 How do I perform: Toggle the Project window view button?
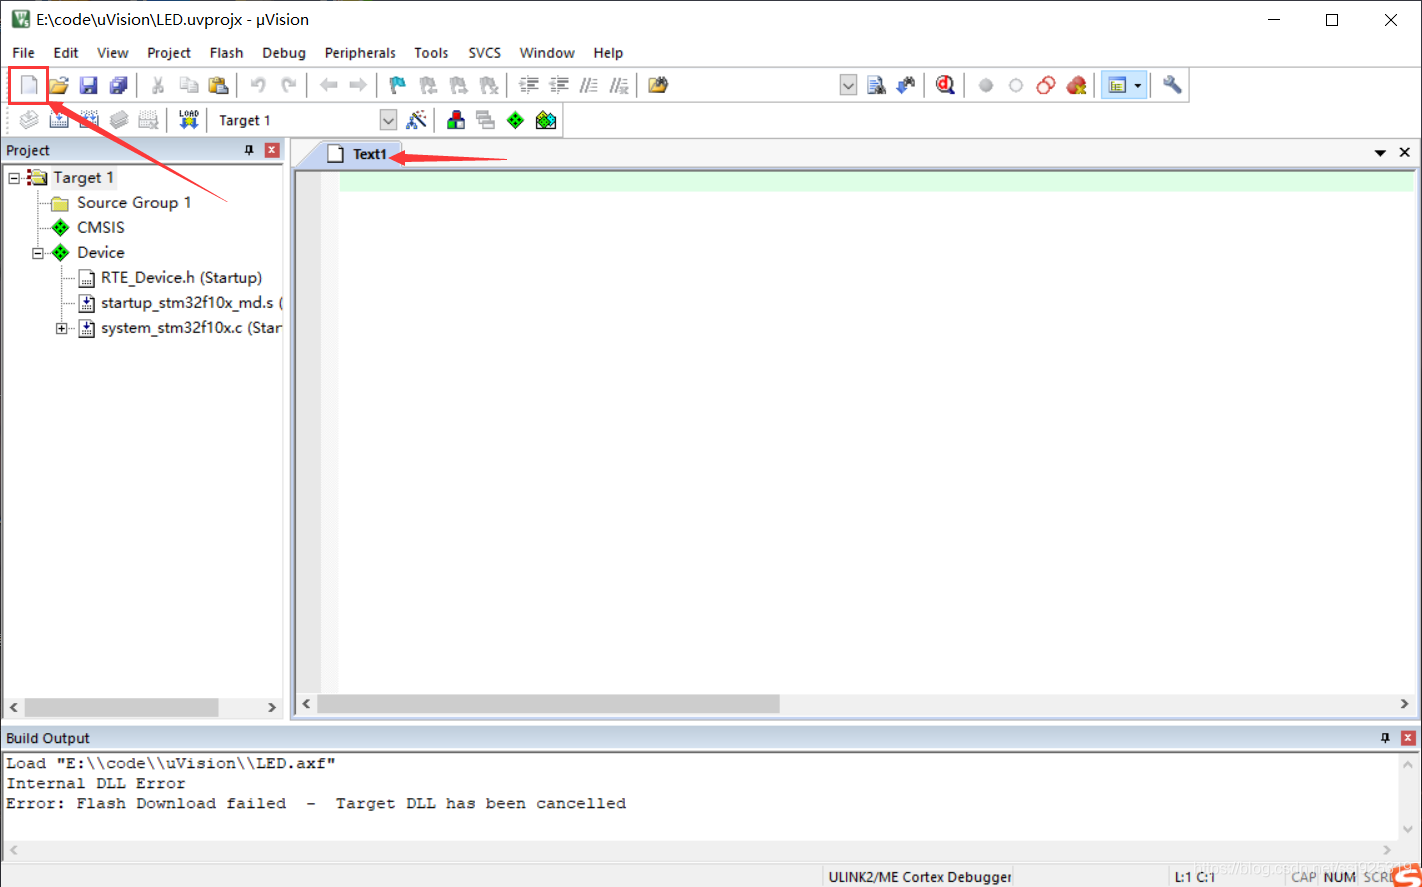tap(1117, 85)
